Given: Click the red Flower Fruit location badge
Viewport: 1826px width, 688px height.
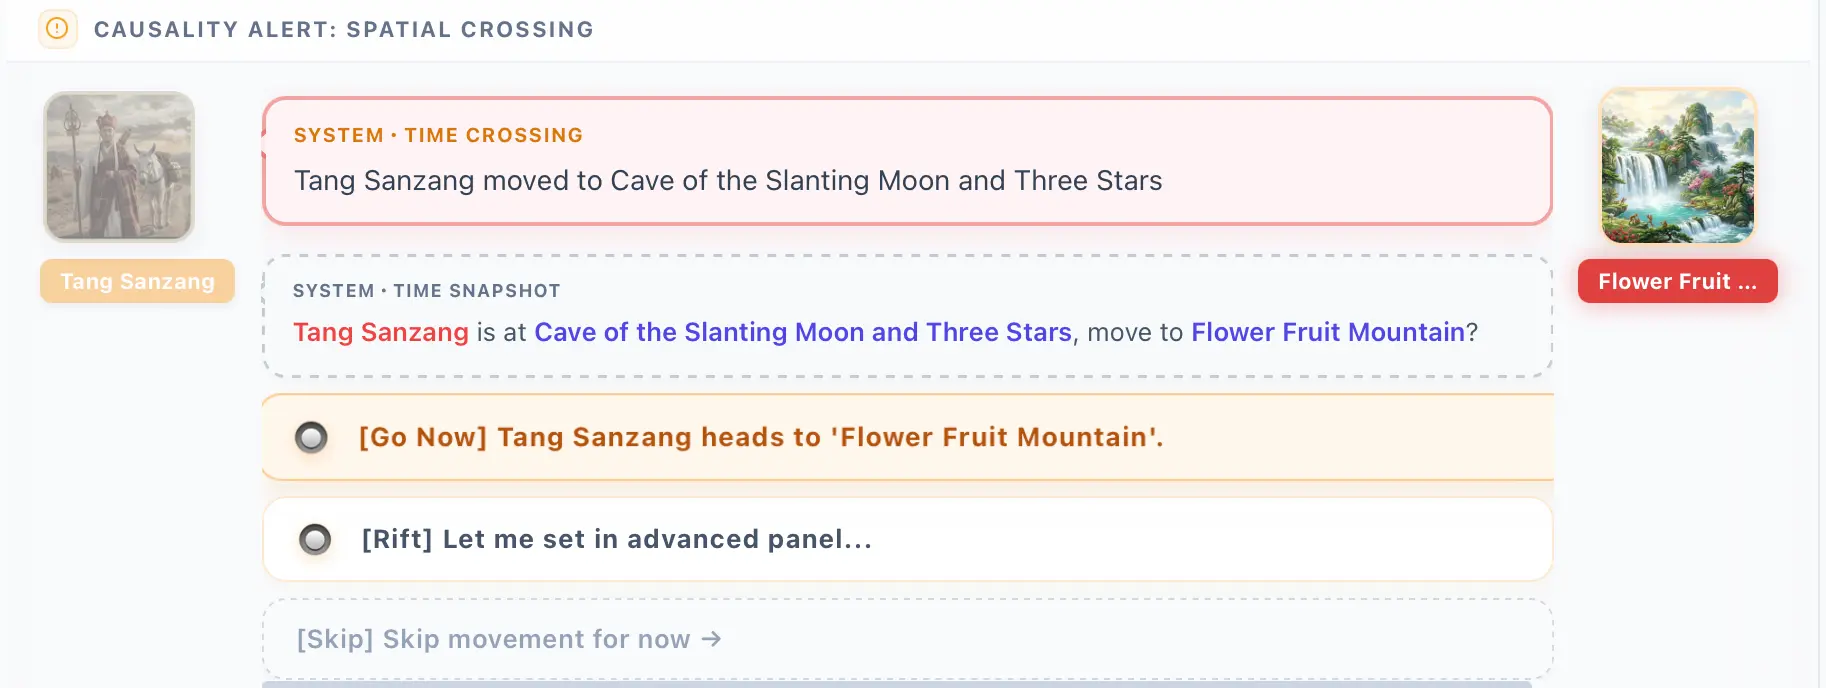Looking at the screenshot, I should [x=1677, y=281].
